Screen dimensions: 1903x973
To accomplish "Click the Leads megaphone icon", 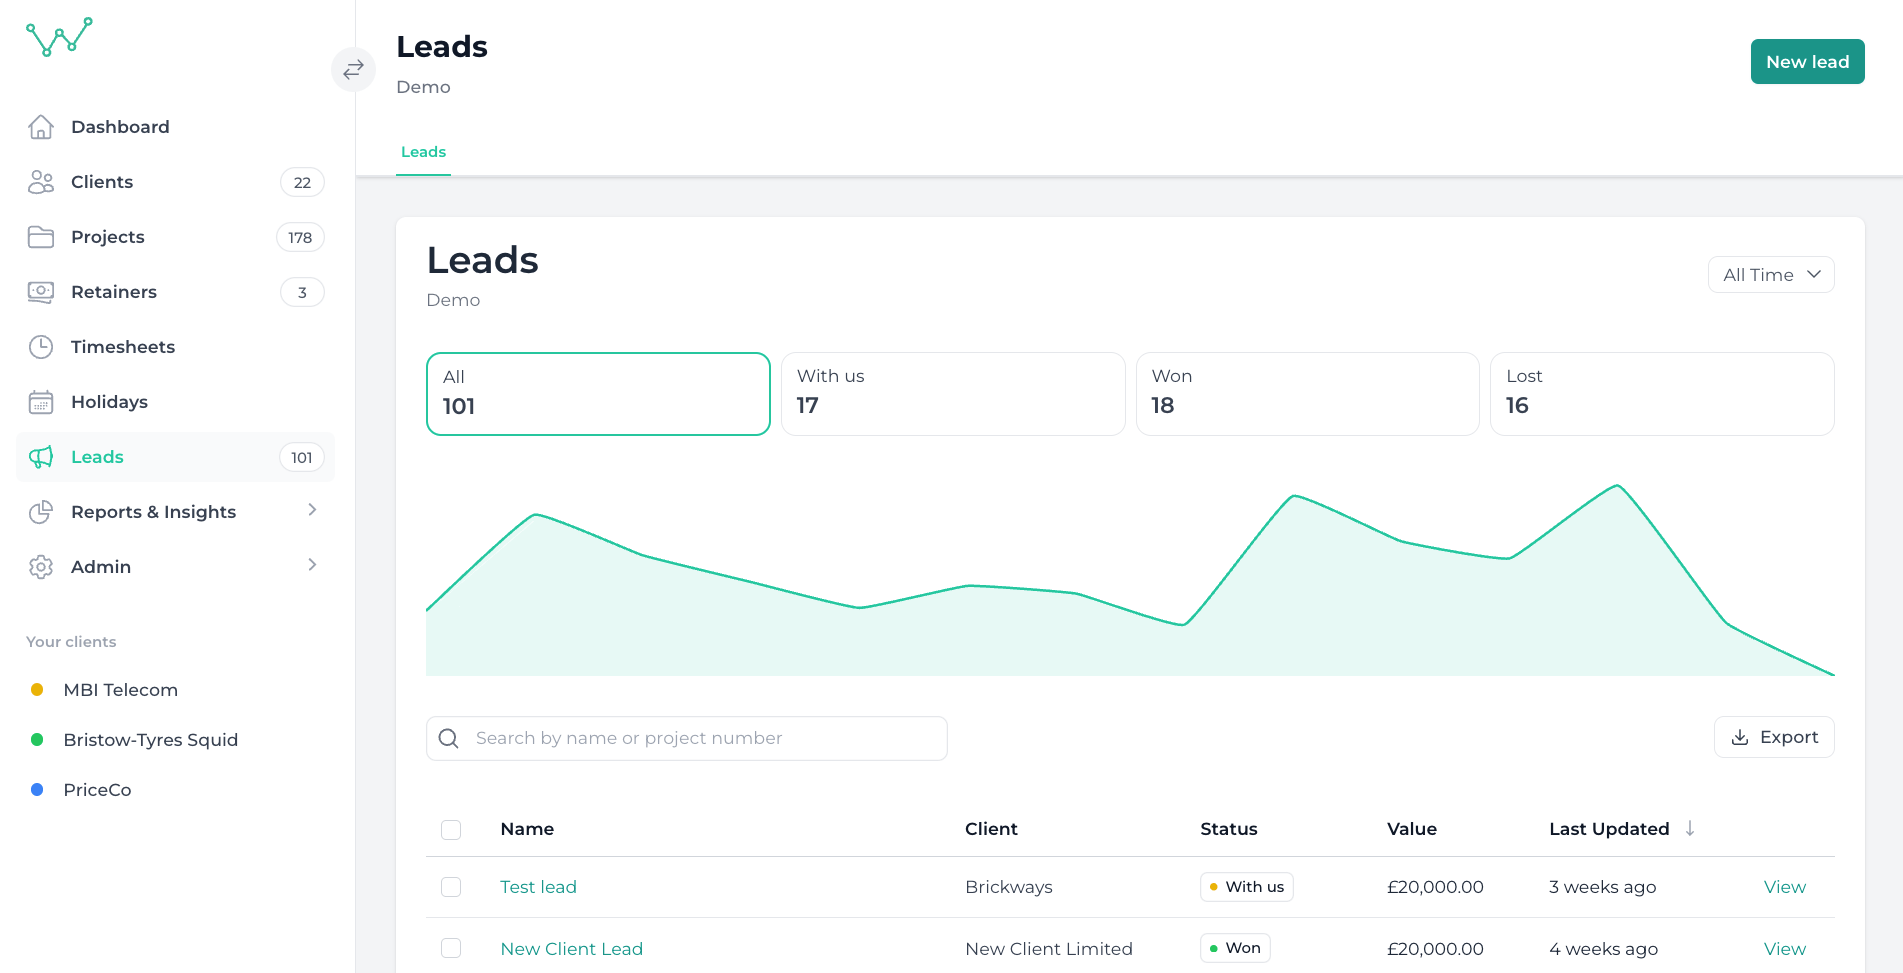I will (41, 457).
